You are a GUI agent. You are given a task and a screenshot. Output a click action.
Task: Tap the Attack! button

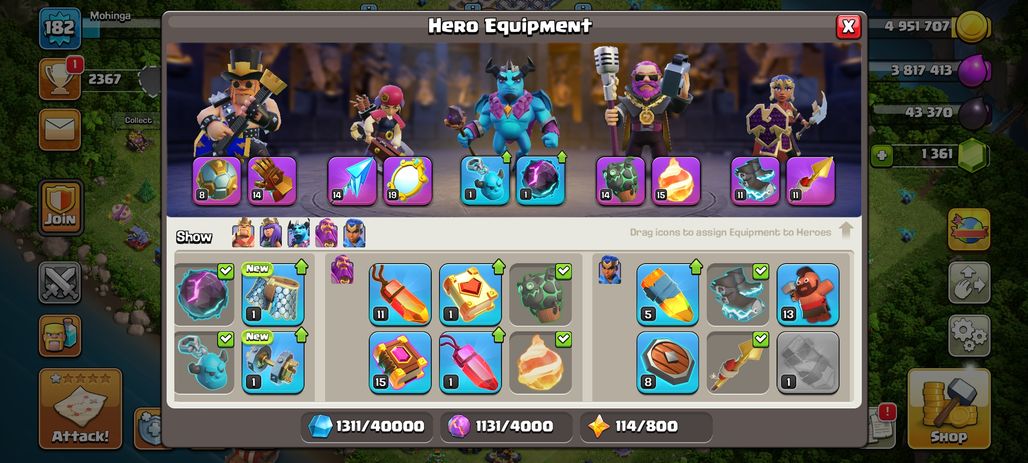81,409
